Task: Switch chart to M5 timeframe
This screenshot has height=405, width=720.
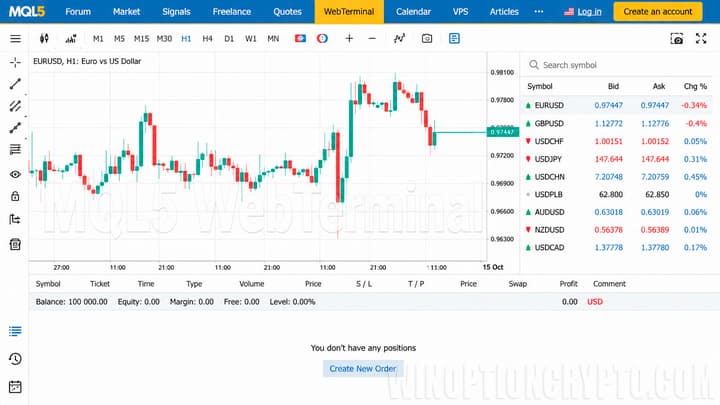Action: pos(119,39)
